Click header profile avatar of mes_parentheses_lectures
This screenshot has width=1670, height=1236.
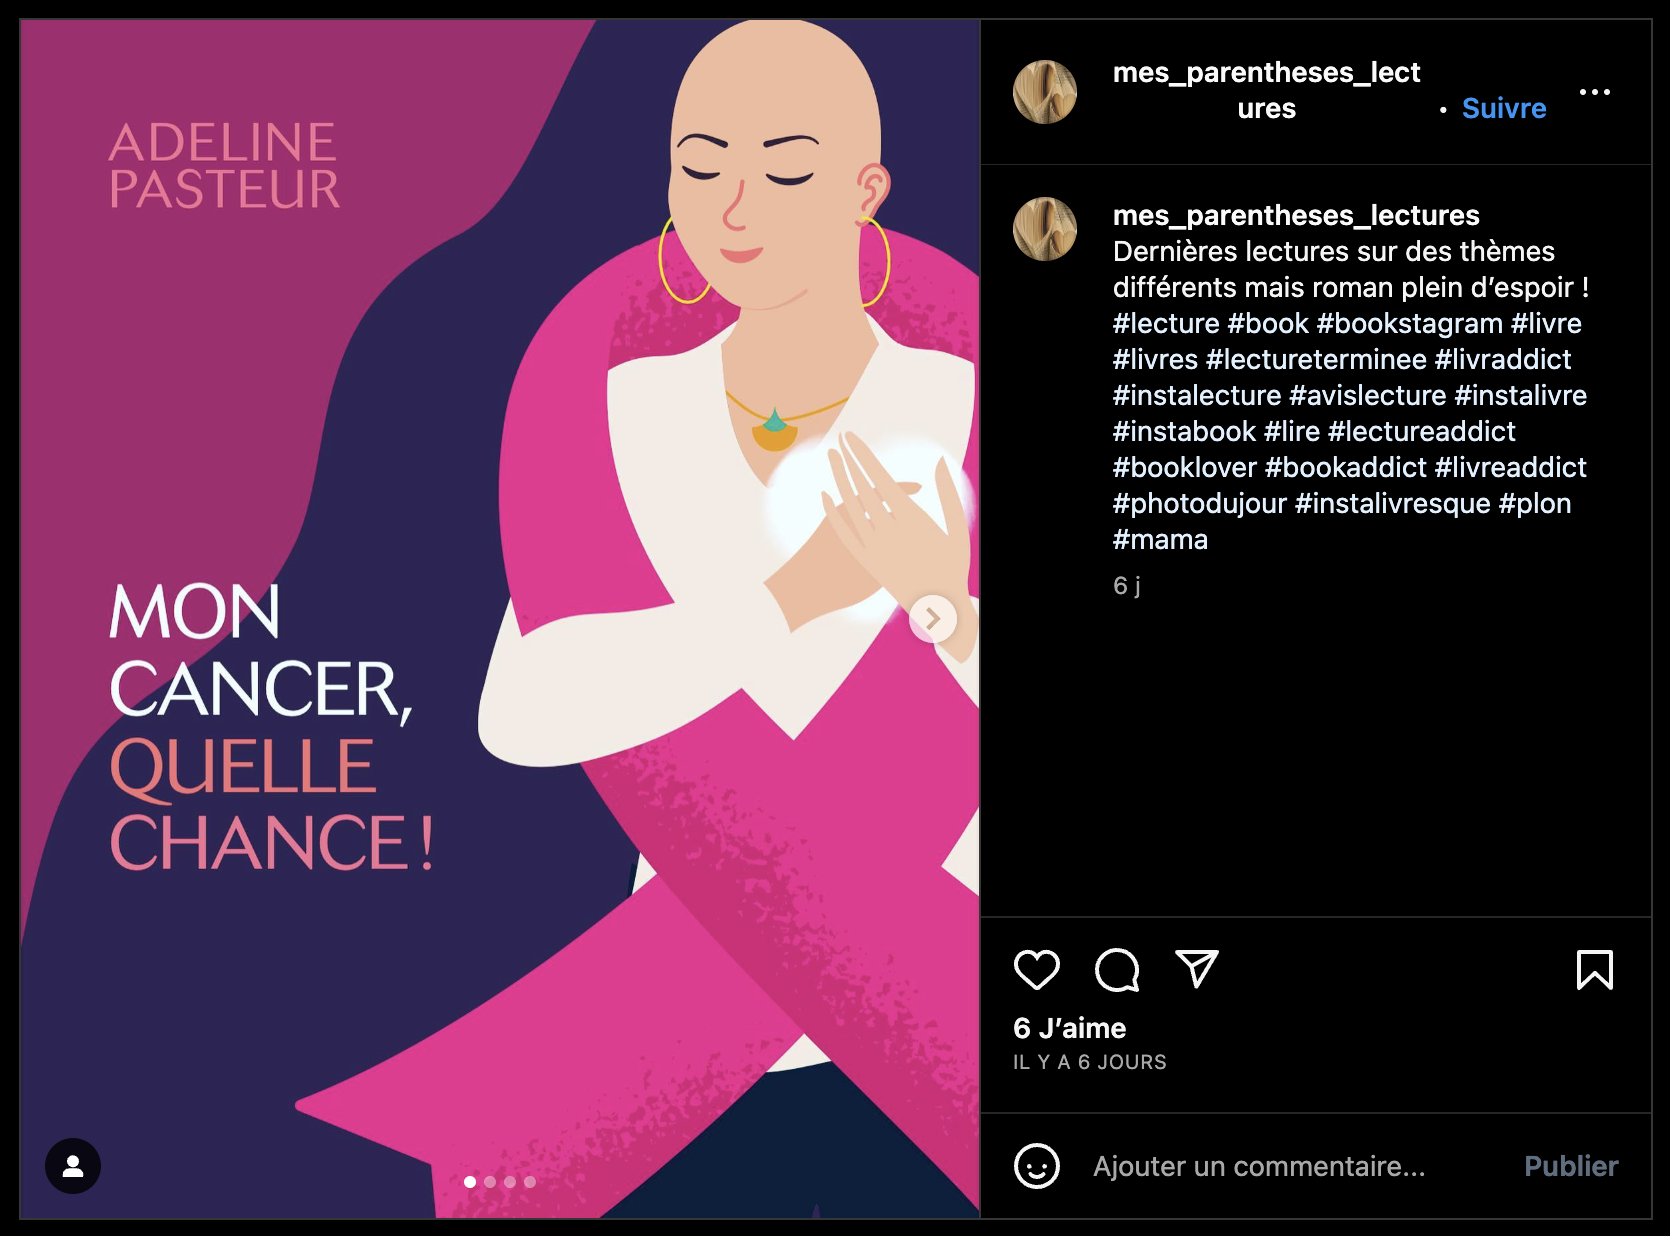pyautogui.click(x=1045, y=92)
